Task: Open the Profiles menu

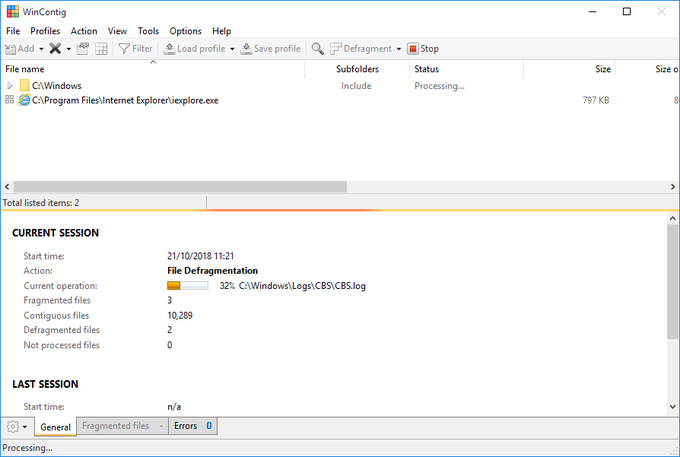Action: 45,31
